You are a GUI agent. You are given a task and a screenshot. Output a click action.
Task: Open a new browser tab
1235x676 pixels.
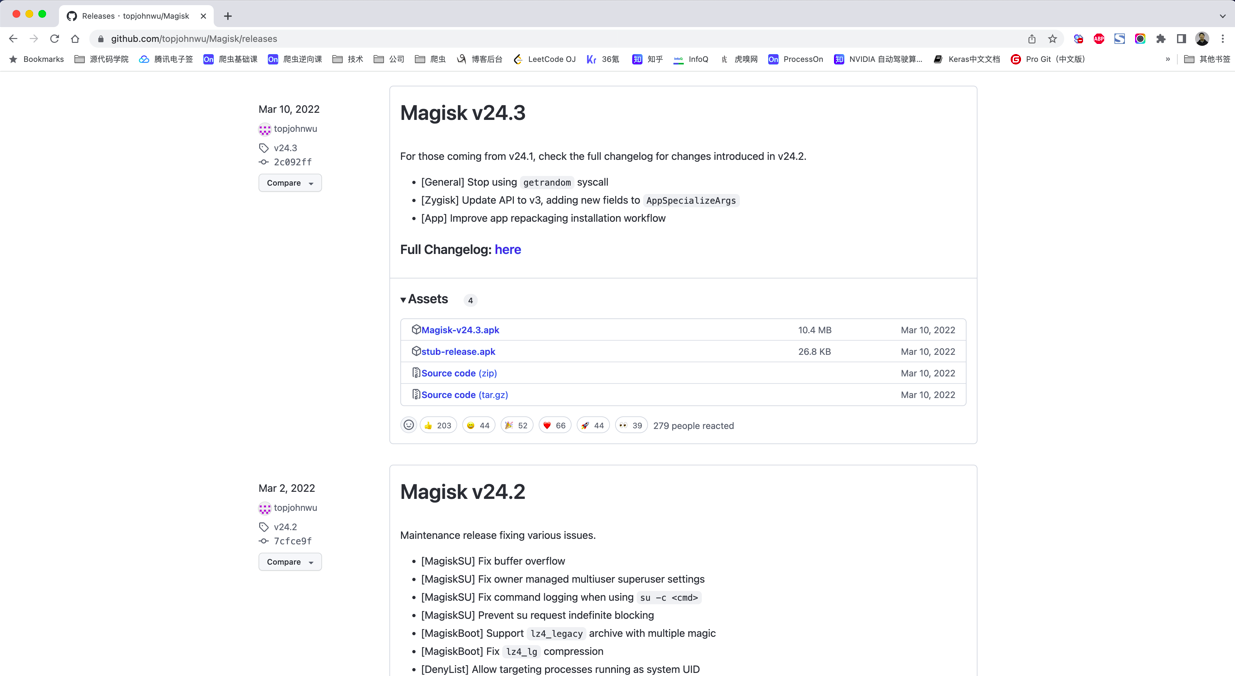click(x=228, y=16)
